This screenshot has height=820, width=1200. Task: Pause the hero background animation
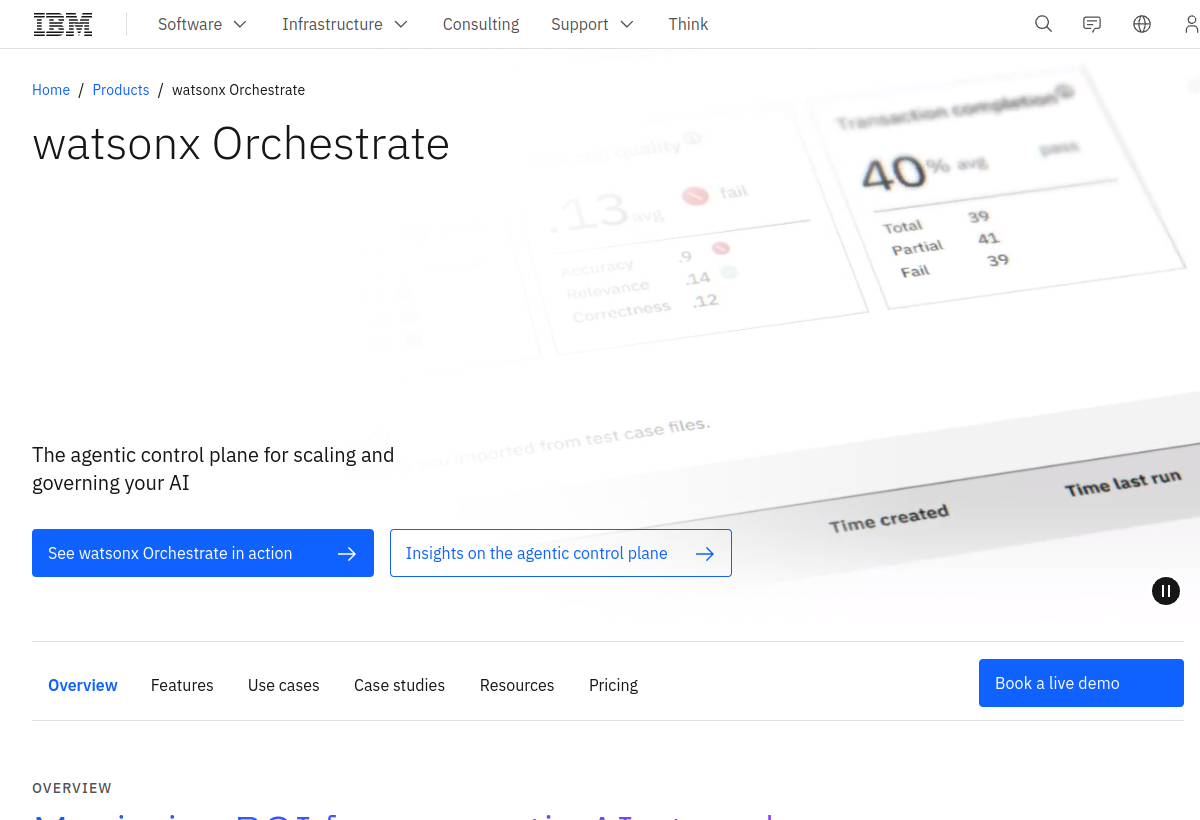pyautogui.click(x=1166, y=591)
